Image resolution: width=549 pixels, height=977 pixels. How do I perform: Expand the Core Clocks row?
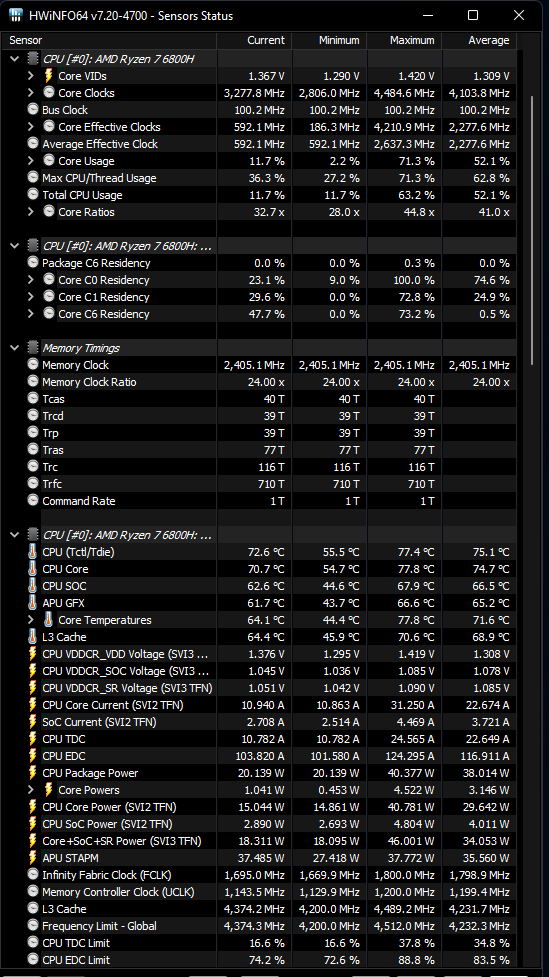[x=31, y=93]
